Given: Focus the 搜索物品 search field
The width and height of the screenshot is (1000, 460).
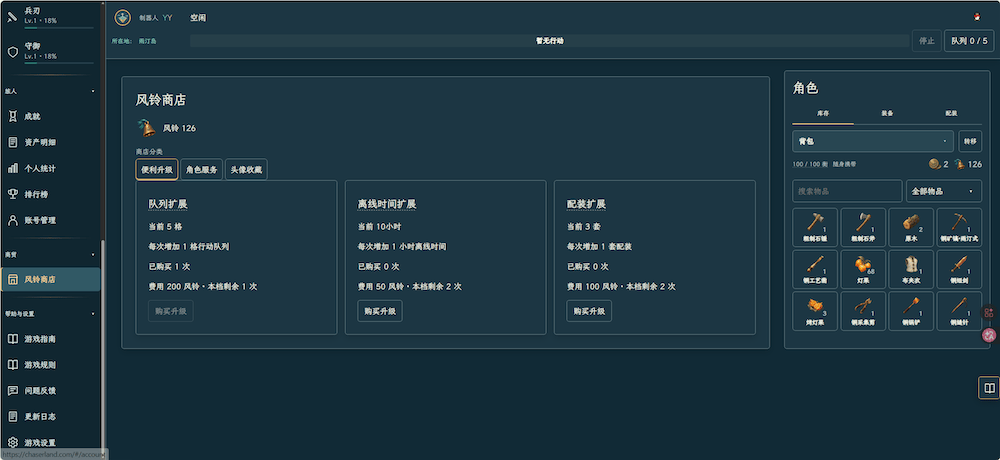Looking at the screenshot, I should (847, 191).
